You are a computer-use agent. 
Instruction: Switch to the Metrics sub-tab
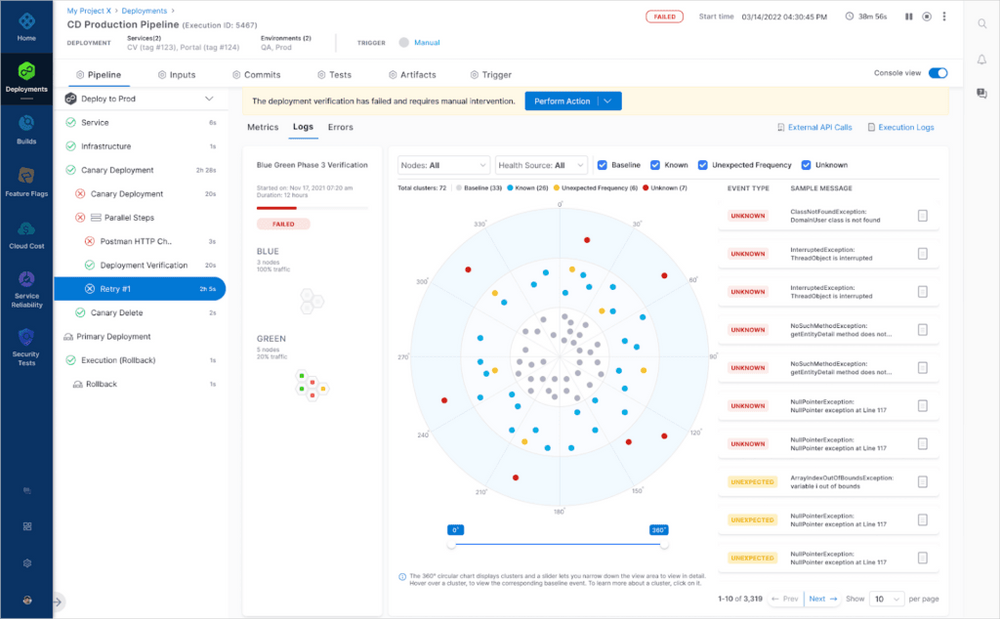[x=263, y=127]
